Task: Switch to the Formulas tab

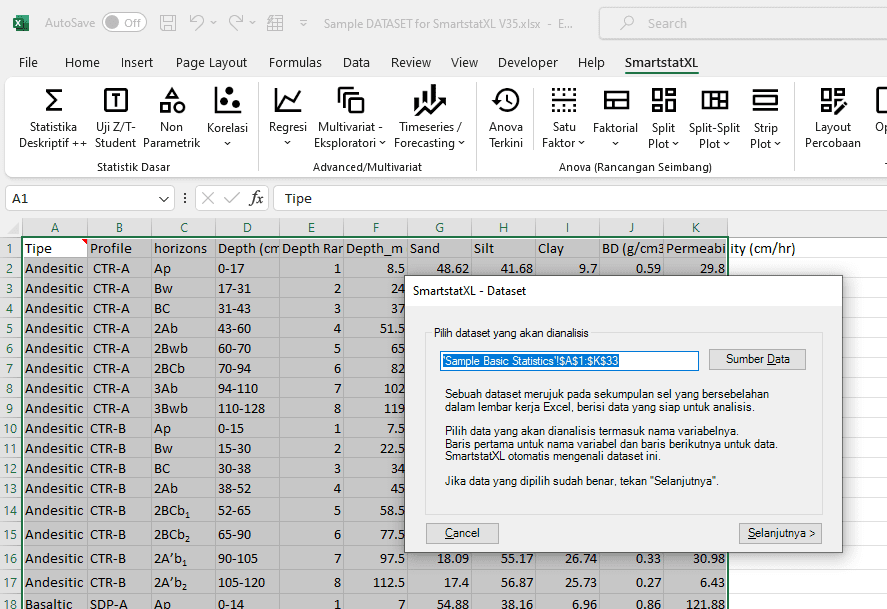Action: [x=295, y=62]
